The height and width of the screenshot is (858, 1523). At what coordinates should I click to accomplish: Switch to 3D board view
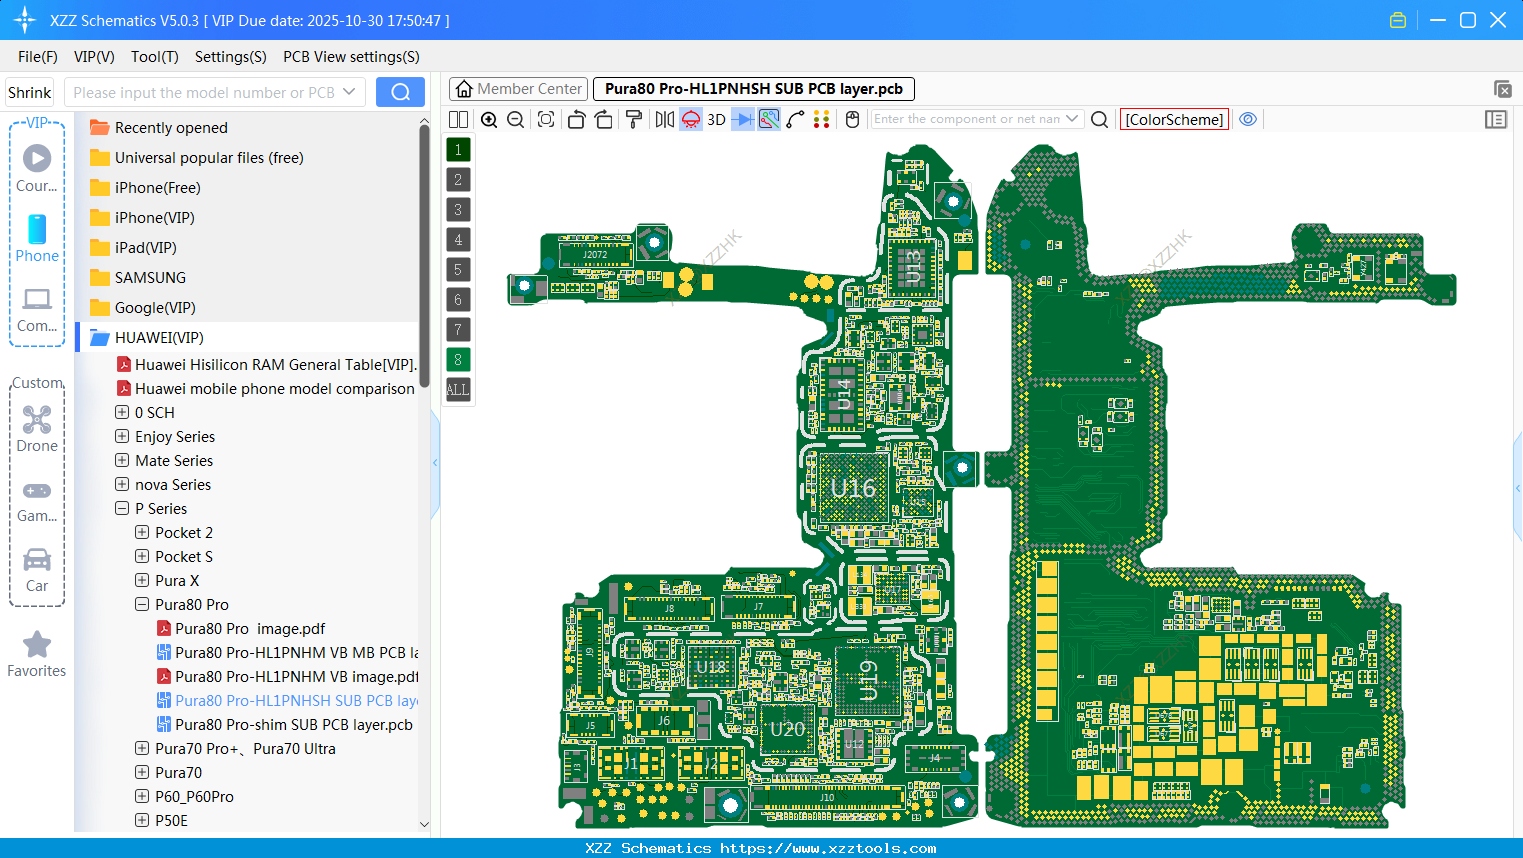click(715, 119)
